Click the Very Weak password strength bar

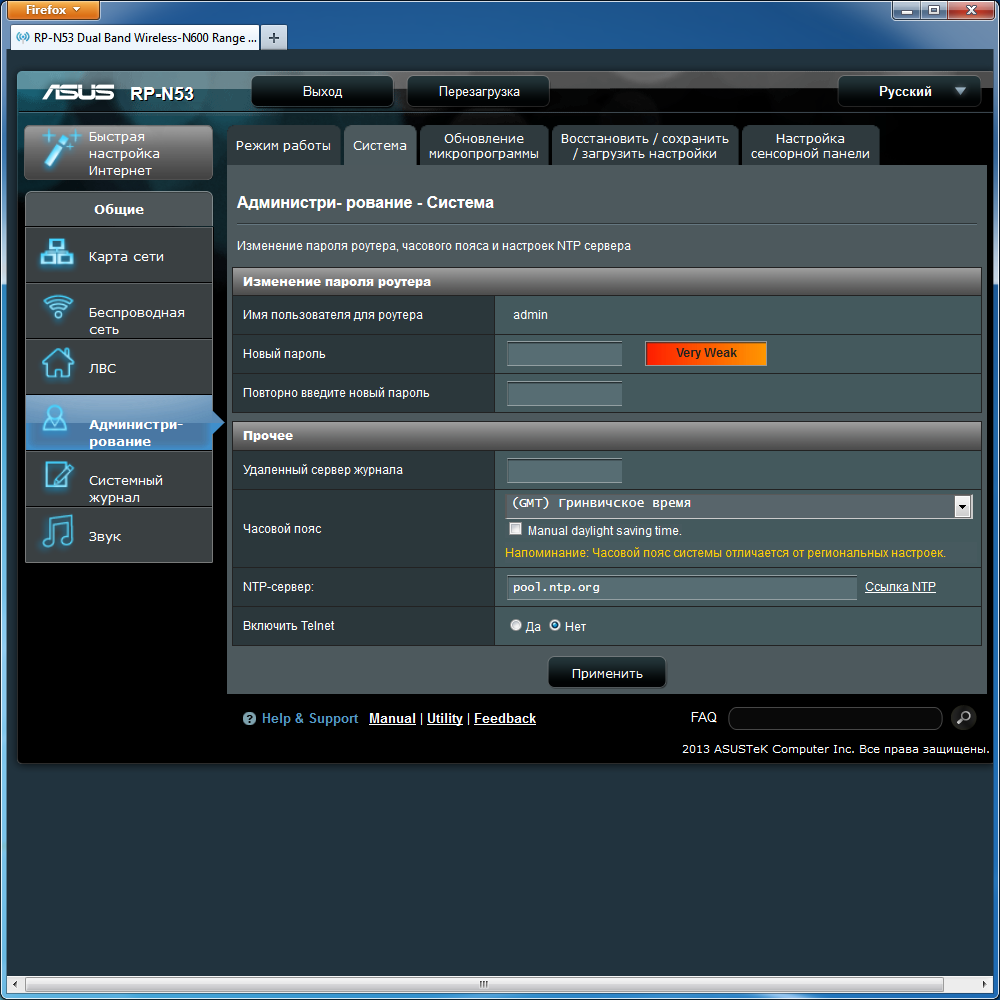click(706, 353)
